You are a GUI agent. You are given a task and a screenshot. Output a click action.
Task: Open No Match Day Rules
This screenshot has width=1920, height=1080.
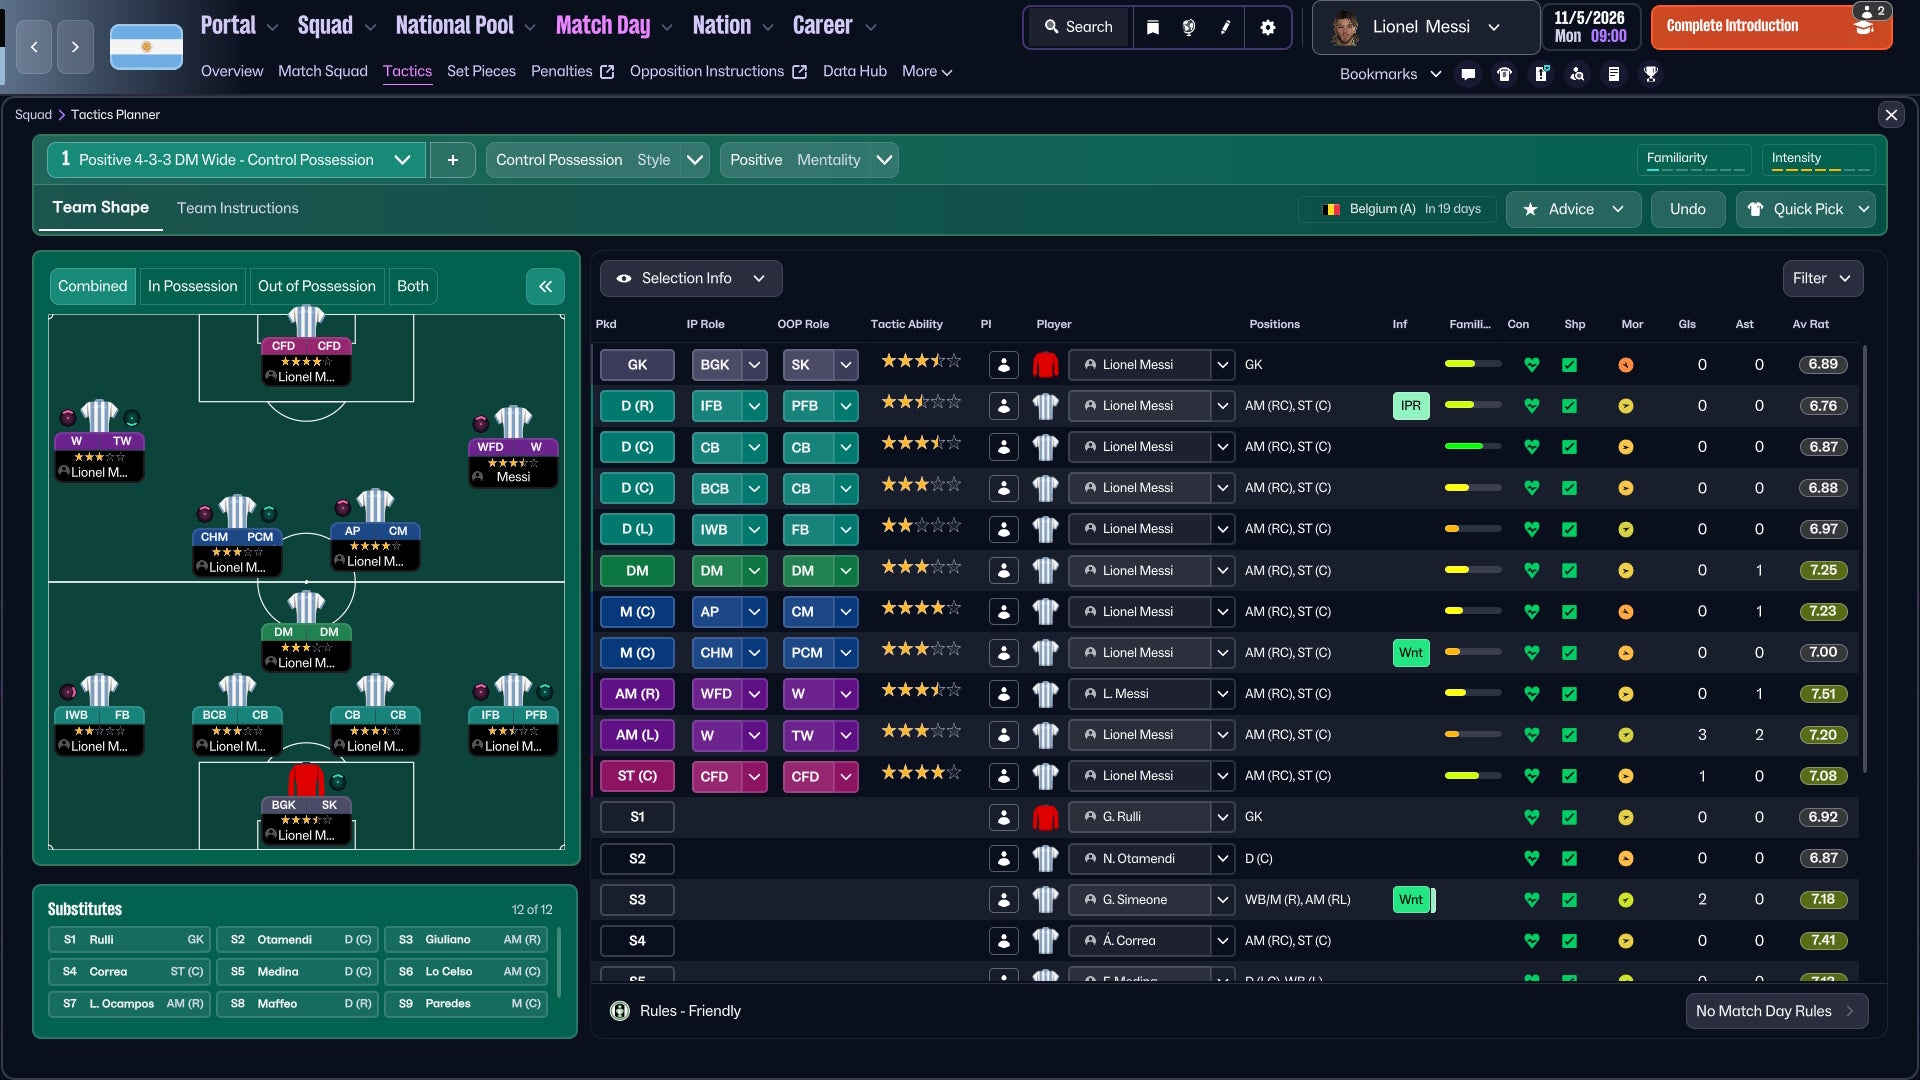click(x=1776, y=1011)
